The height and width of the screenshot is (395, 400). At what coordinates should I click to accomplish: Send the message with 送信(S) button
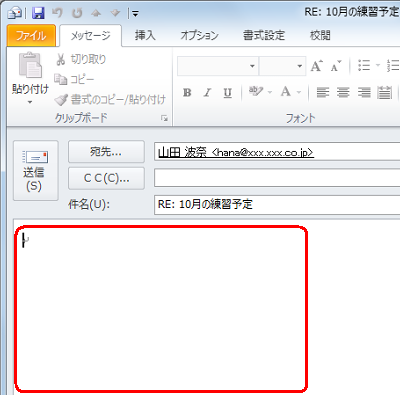[x=36, y=170]
